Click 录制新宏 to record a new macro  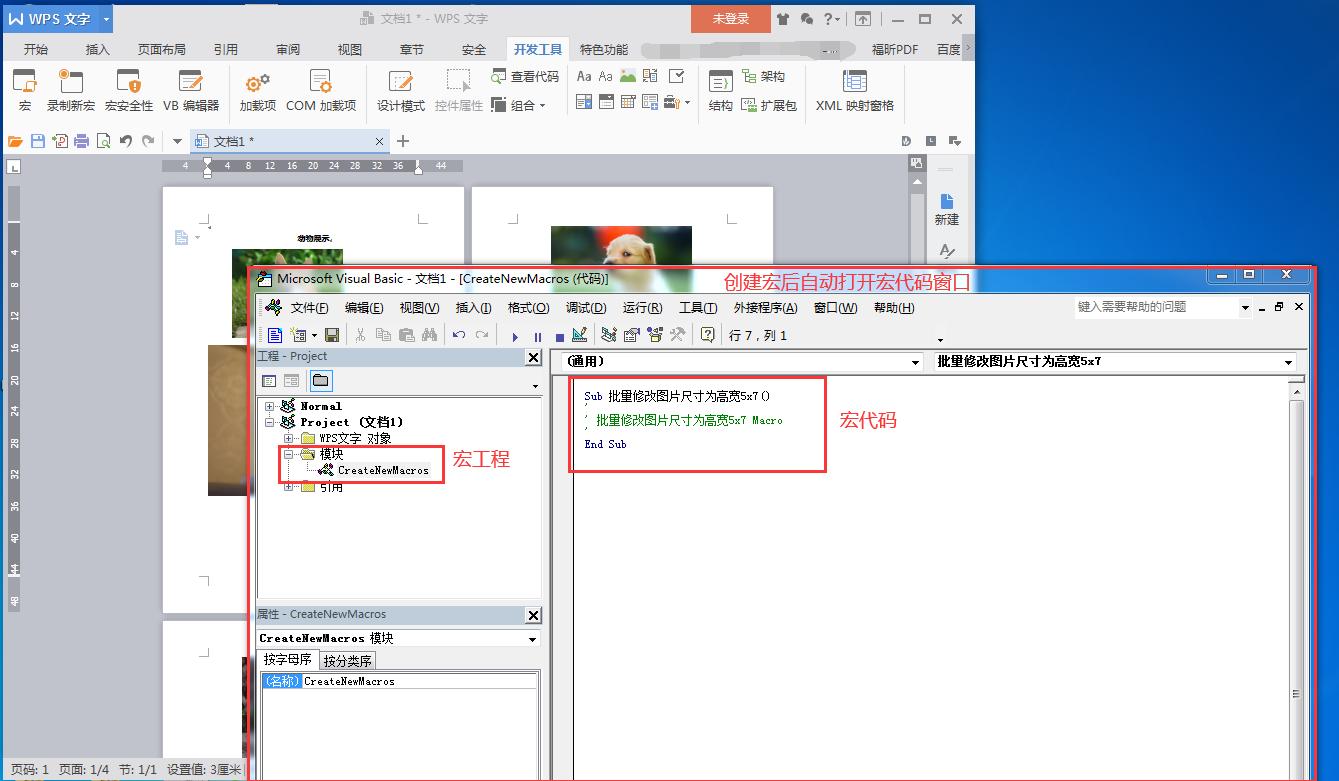[x=71, y=90]
